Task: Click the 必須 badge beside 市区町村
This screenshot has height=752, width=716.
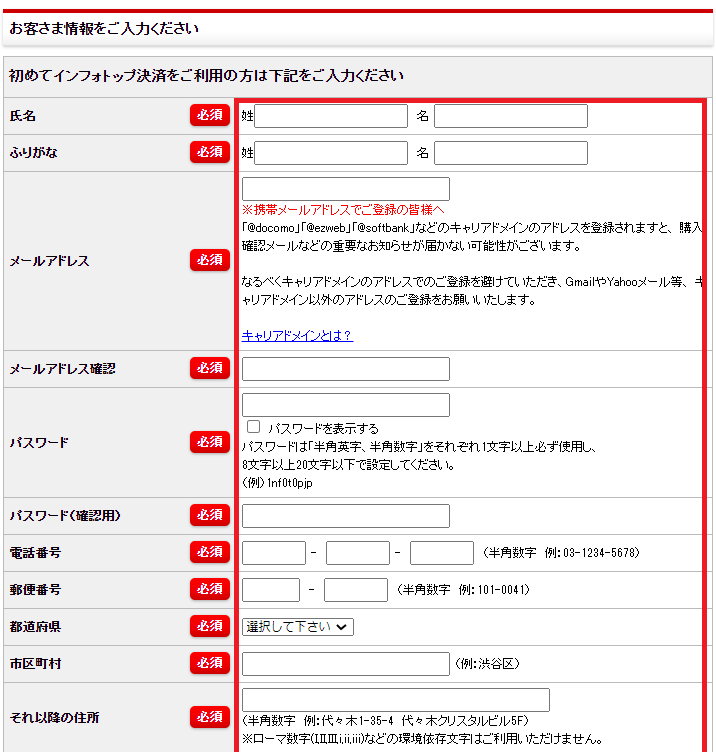Action: click(x=210, y=663)
